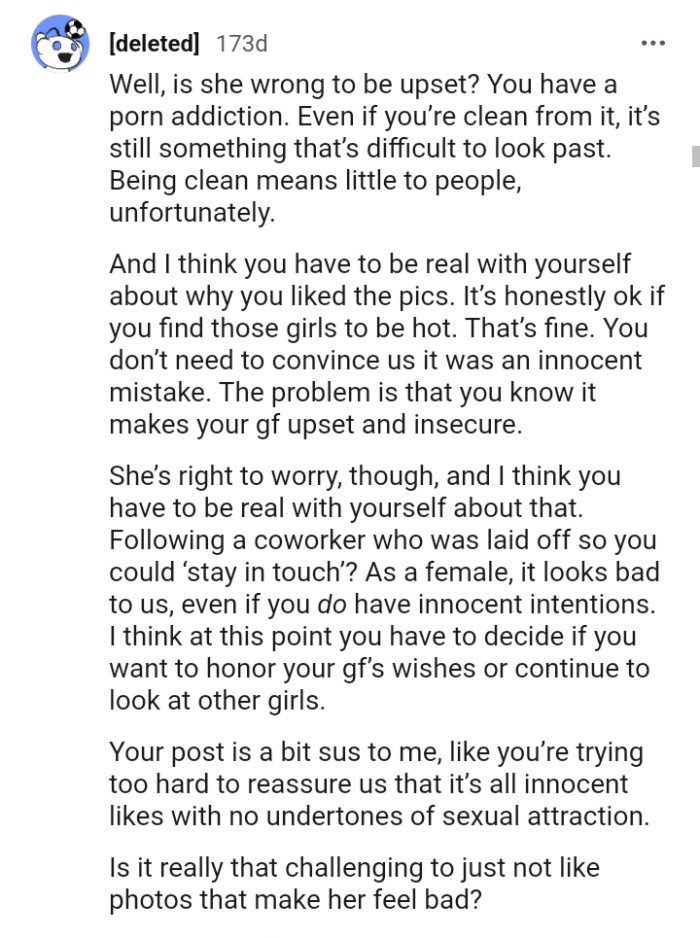This screenshot has width=700, height=938.
Task: Click the ellipsis options icon top right
Action: point(652,42)
